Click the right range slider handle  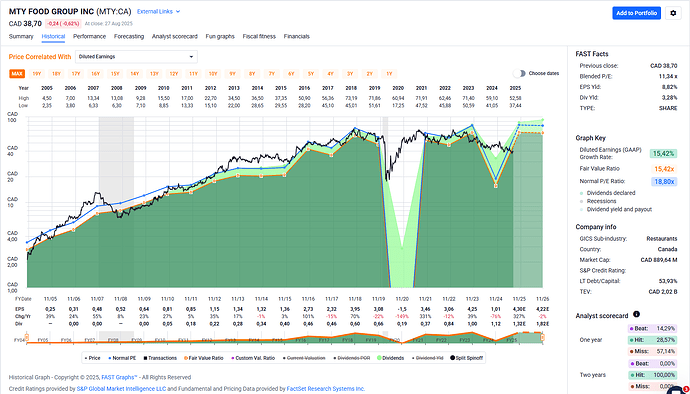pos(543,338)
